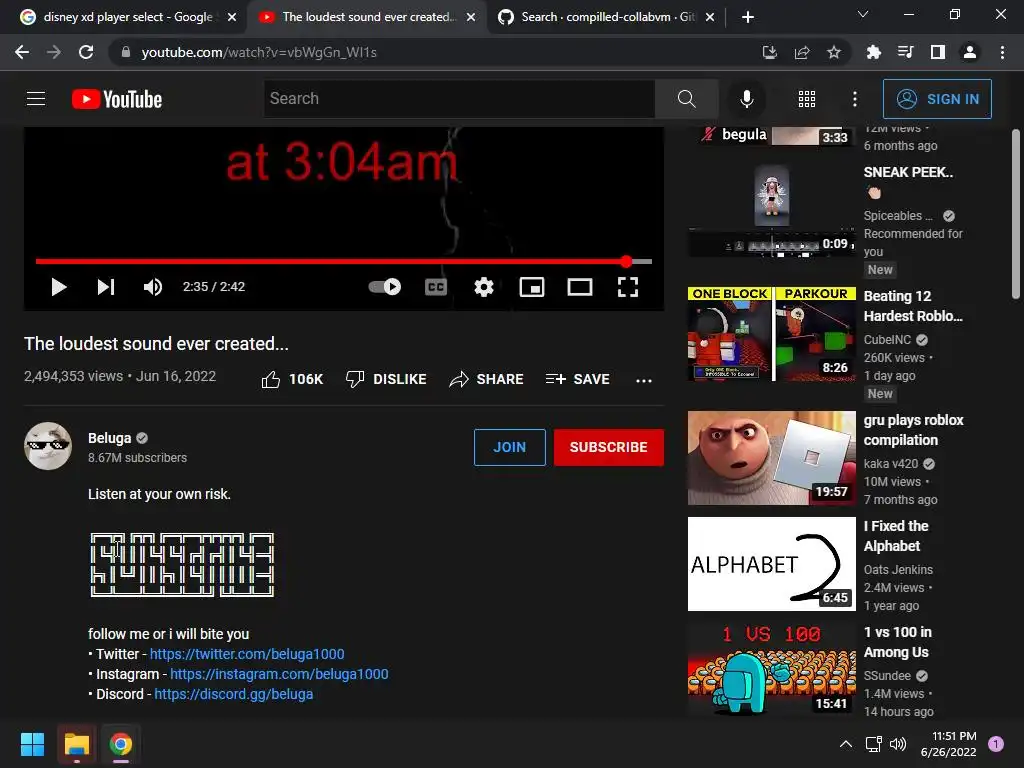Open Beluga's Twitter link
Viewport: 1024px width, 768px height.
(x=247, y=654)
